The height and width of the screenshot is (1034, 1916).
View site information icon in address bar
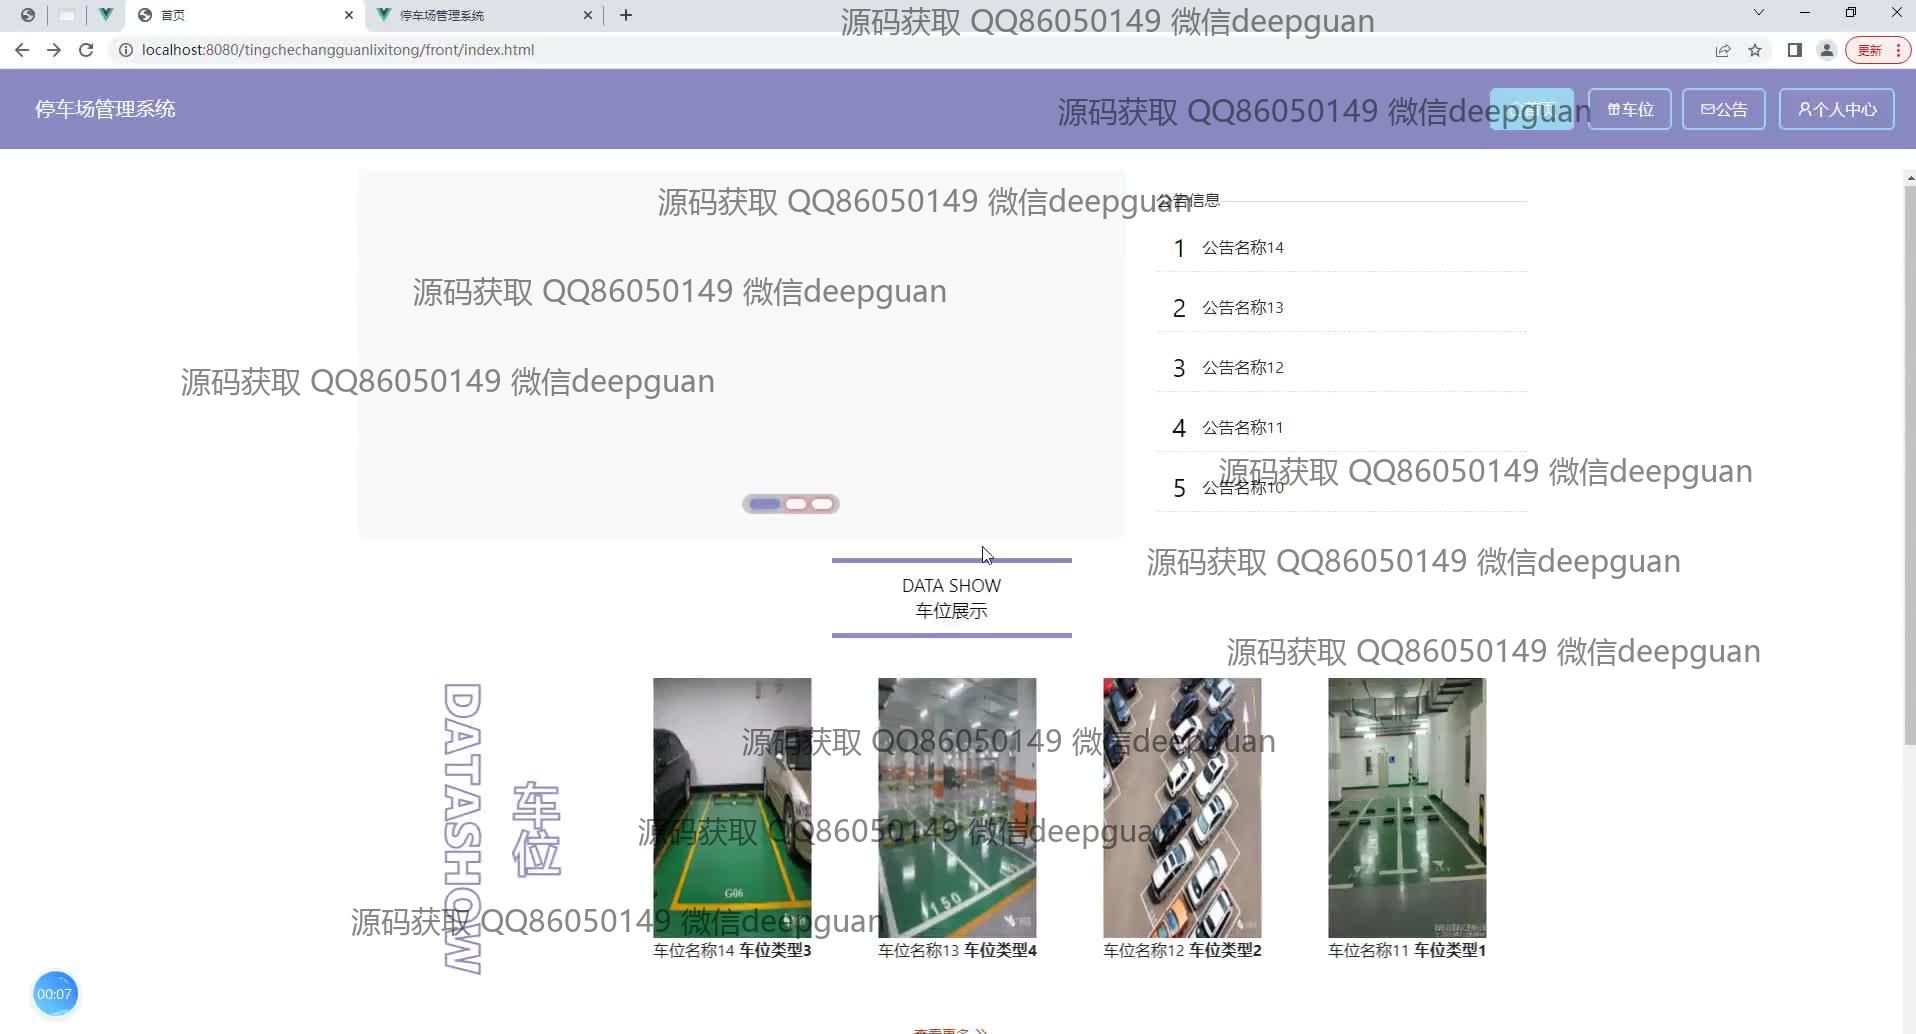coord(126,50)
